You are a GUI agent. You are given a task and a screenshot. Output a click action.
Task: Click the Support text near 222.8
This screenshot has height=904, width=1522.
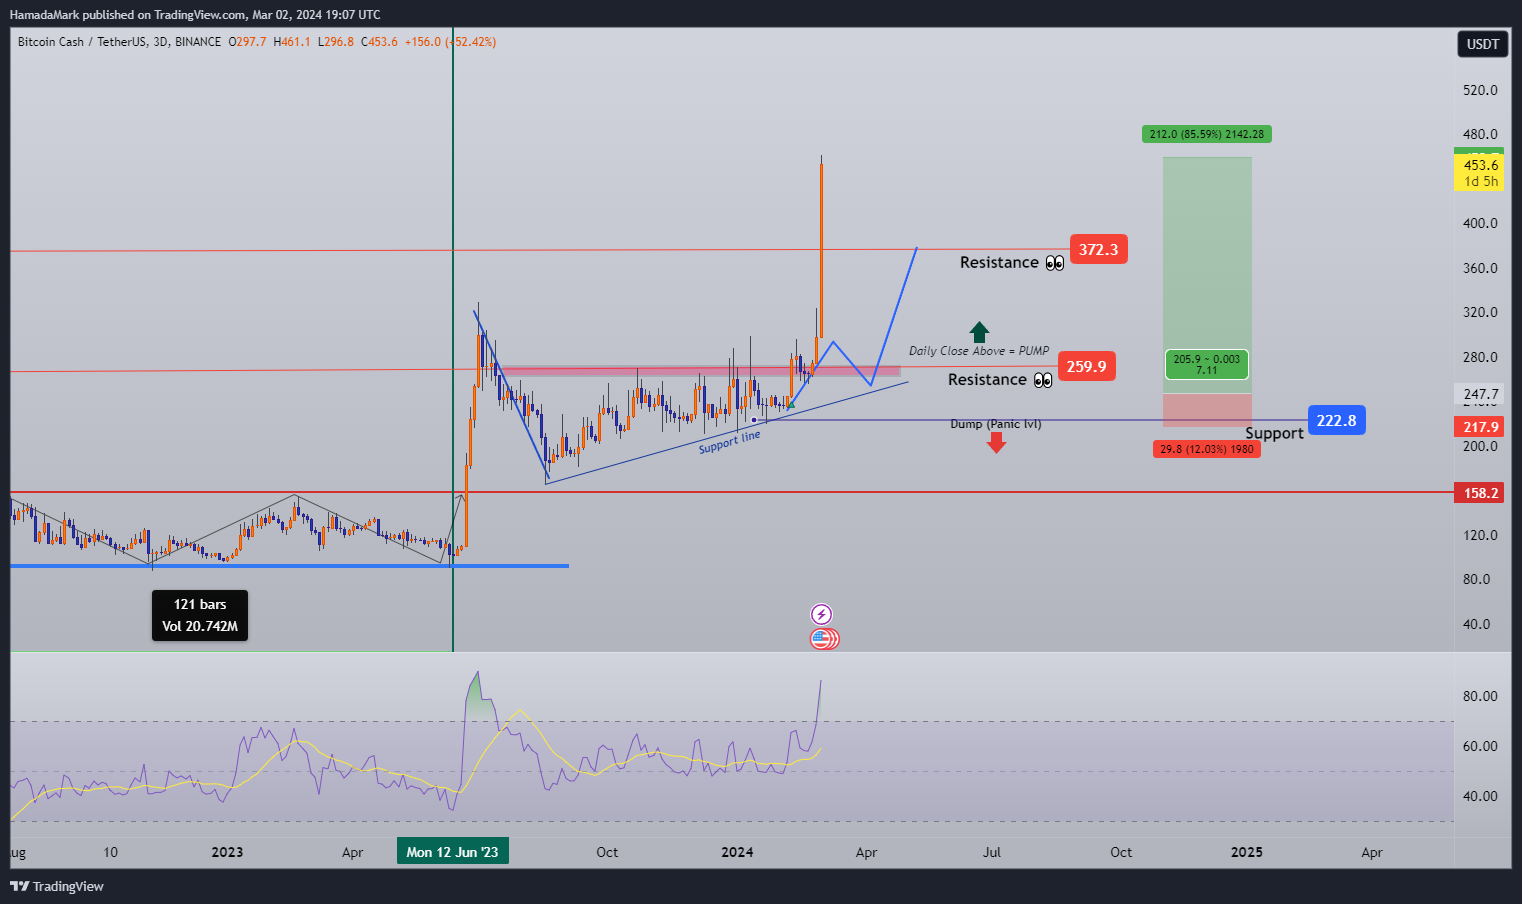click(x=1274, y=433)
